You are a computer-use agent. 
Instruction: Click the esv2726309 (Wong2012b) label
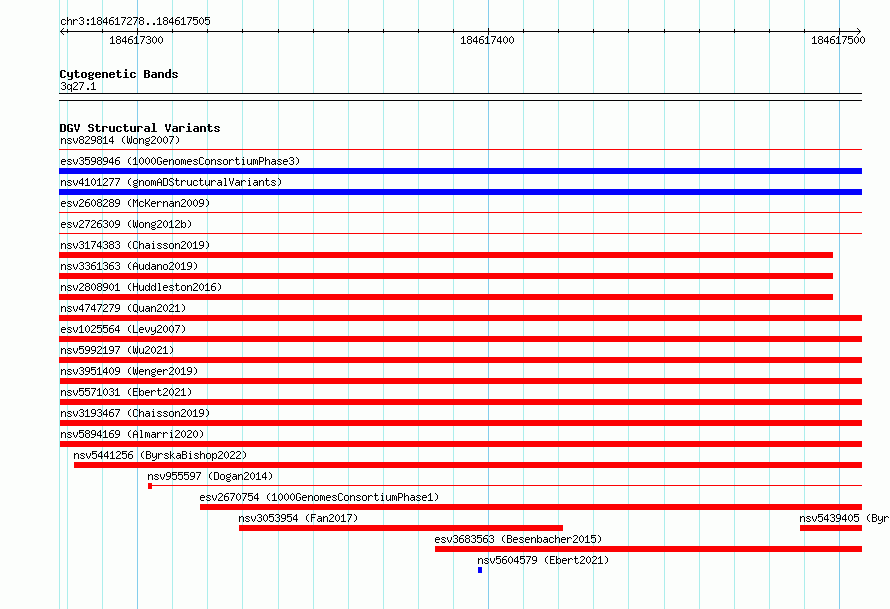pos(126,224)
